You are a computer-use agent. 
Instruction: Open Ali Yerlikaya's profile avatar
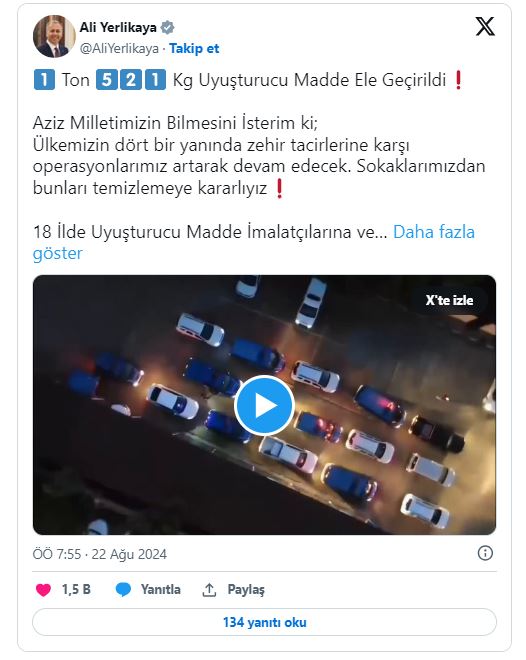pos(54,37)
